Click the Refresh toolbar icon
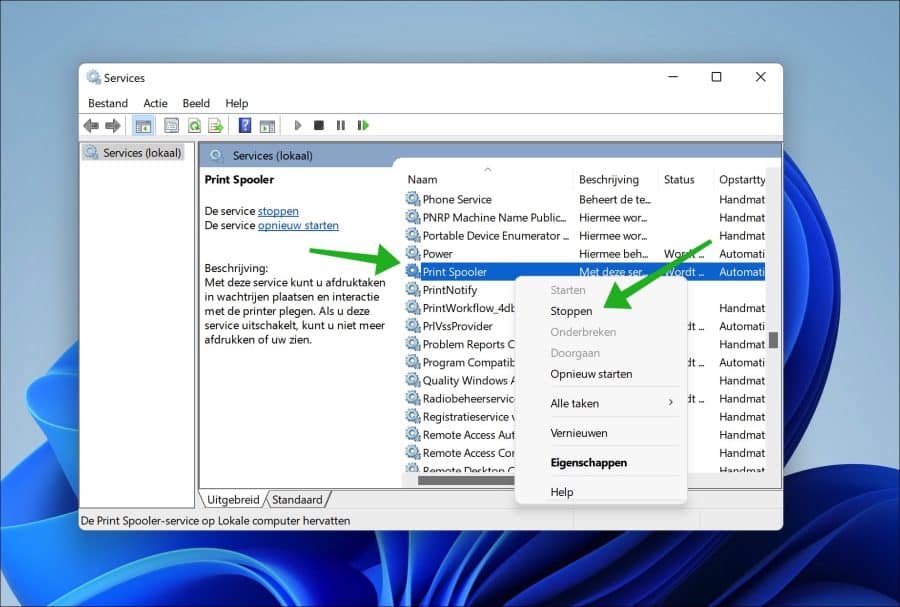This screenshot has width=900, height=607. [x=194, y=125]
